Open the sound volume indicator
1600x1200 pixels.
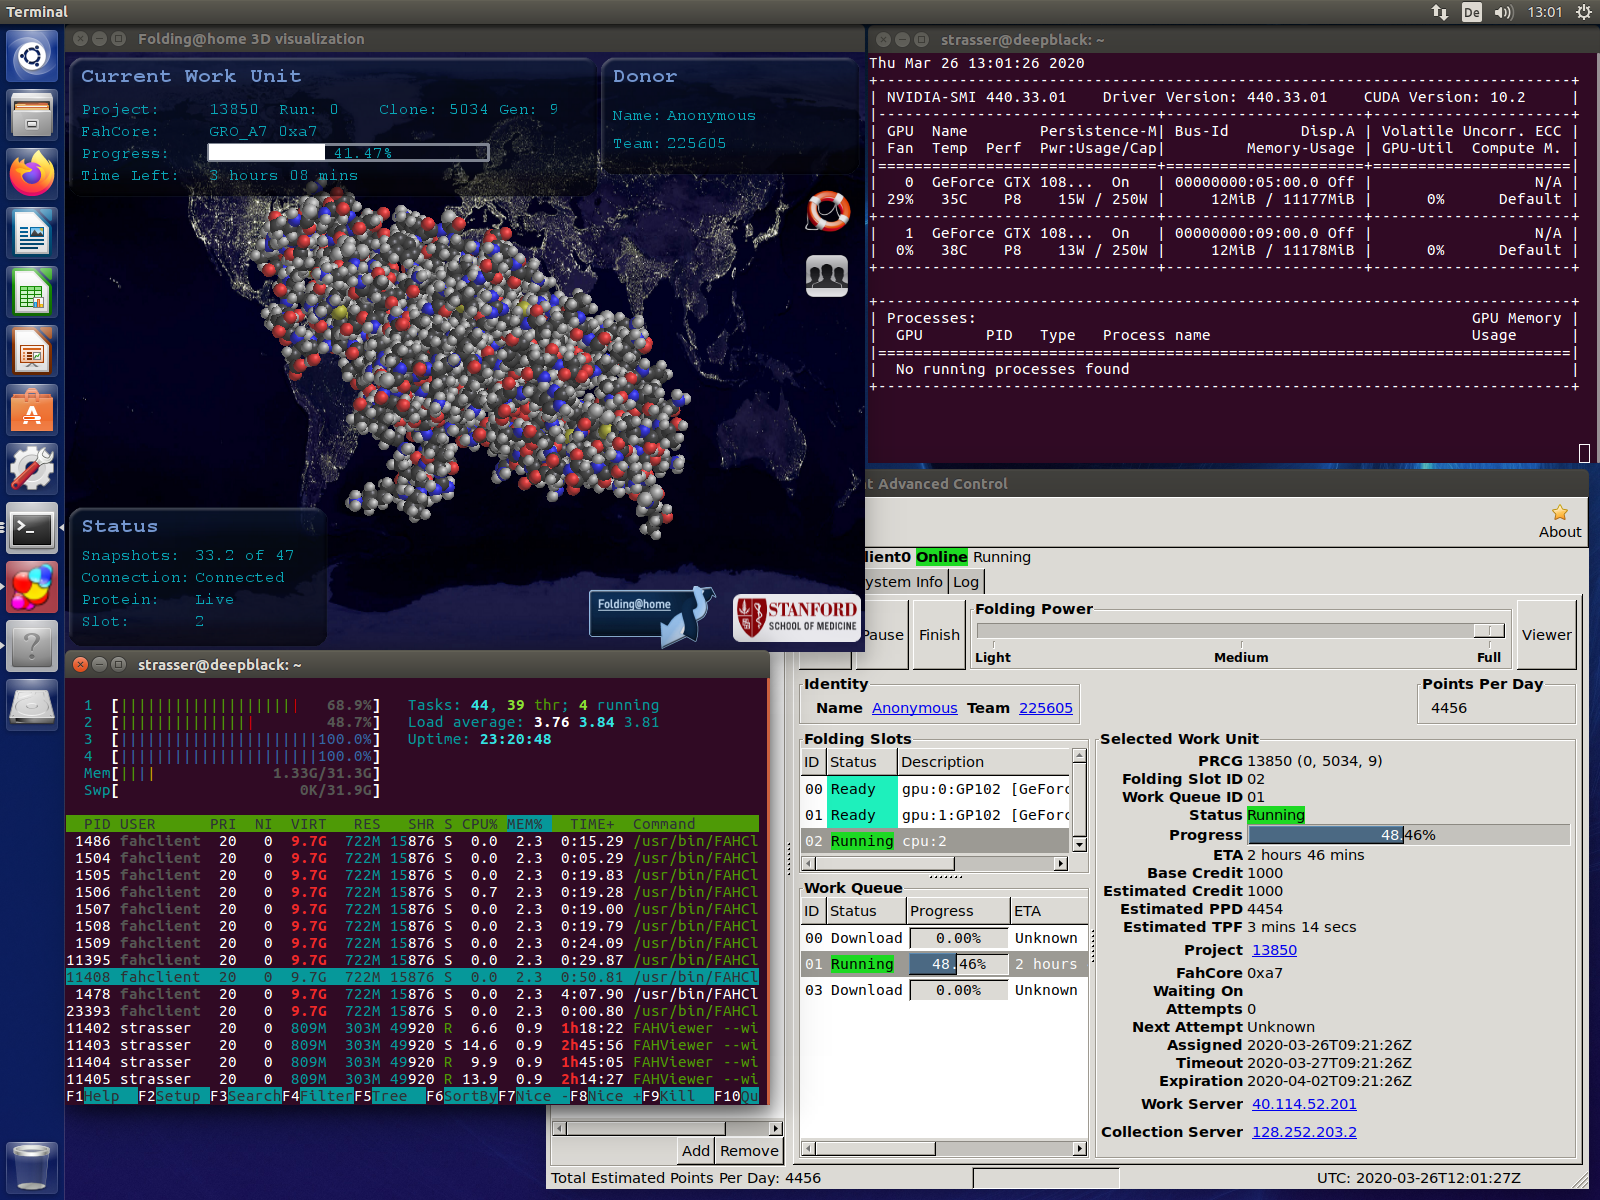(x=1504, y=12)
